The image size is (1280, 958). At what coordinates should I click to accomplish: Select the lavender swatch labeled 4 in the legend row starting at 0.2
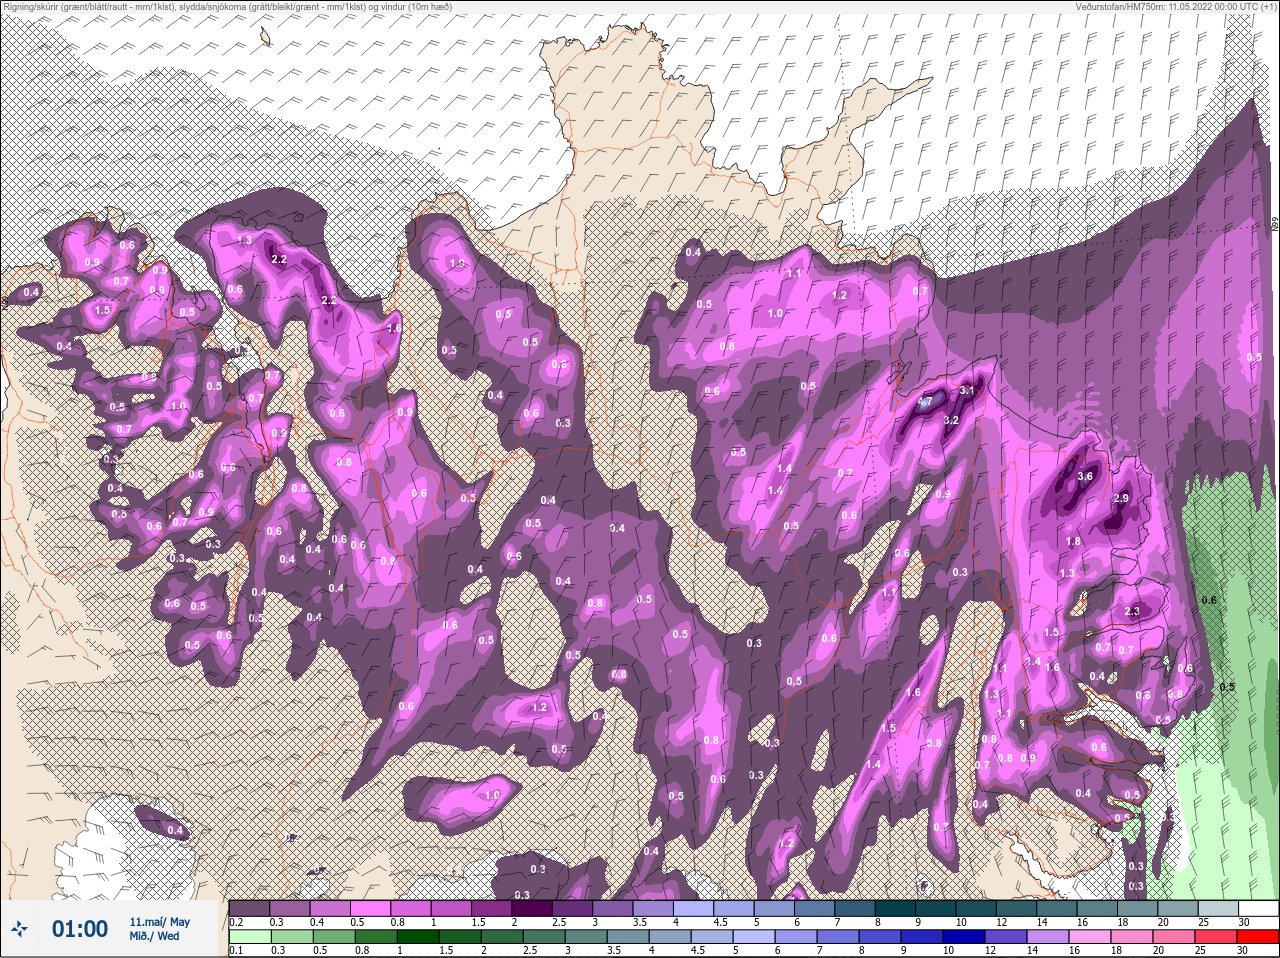[693, 908]
